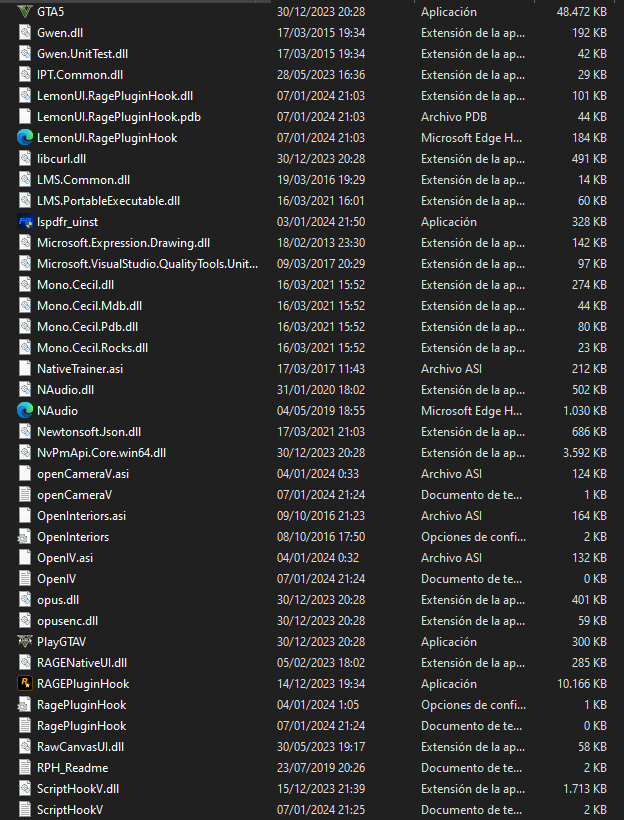
Task: Click the Edge icon beside LemonUI.RagePluginHook
Action: 25,138
